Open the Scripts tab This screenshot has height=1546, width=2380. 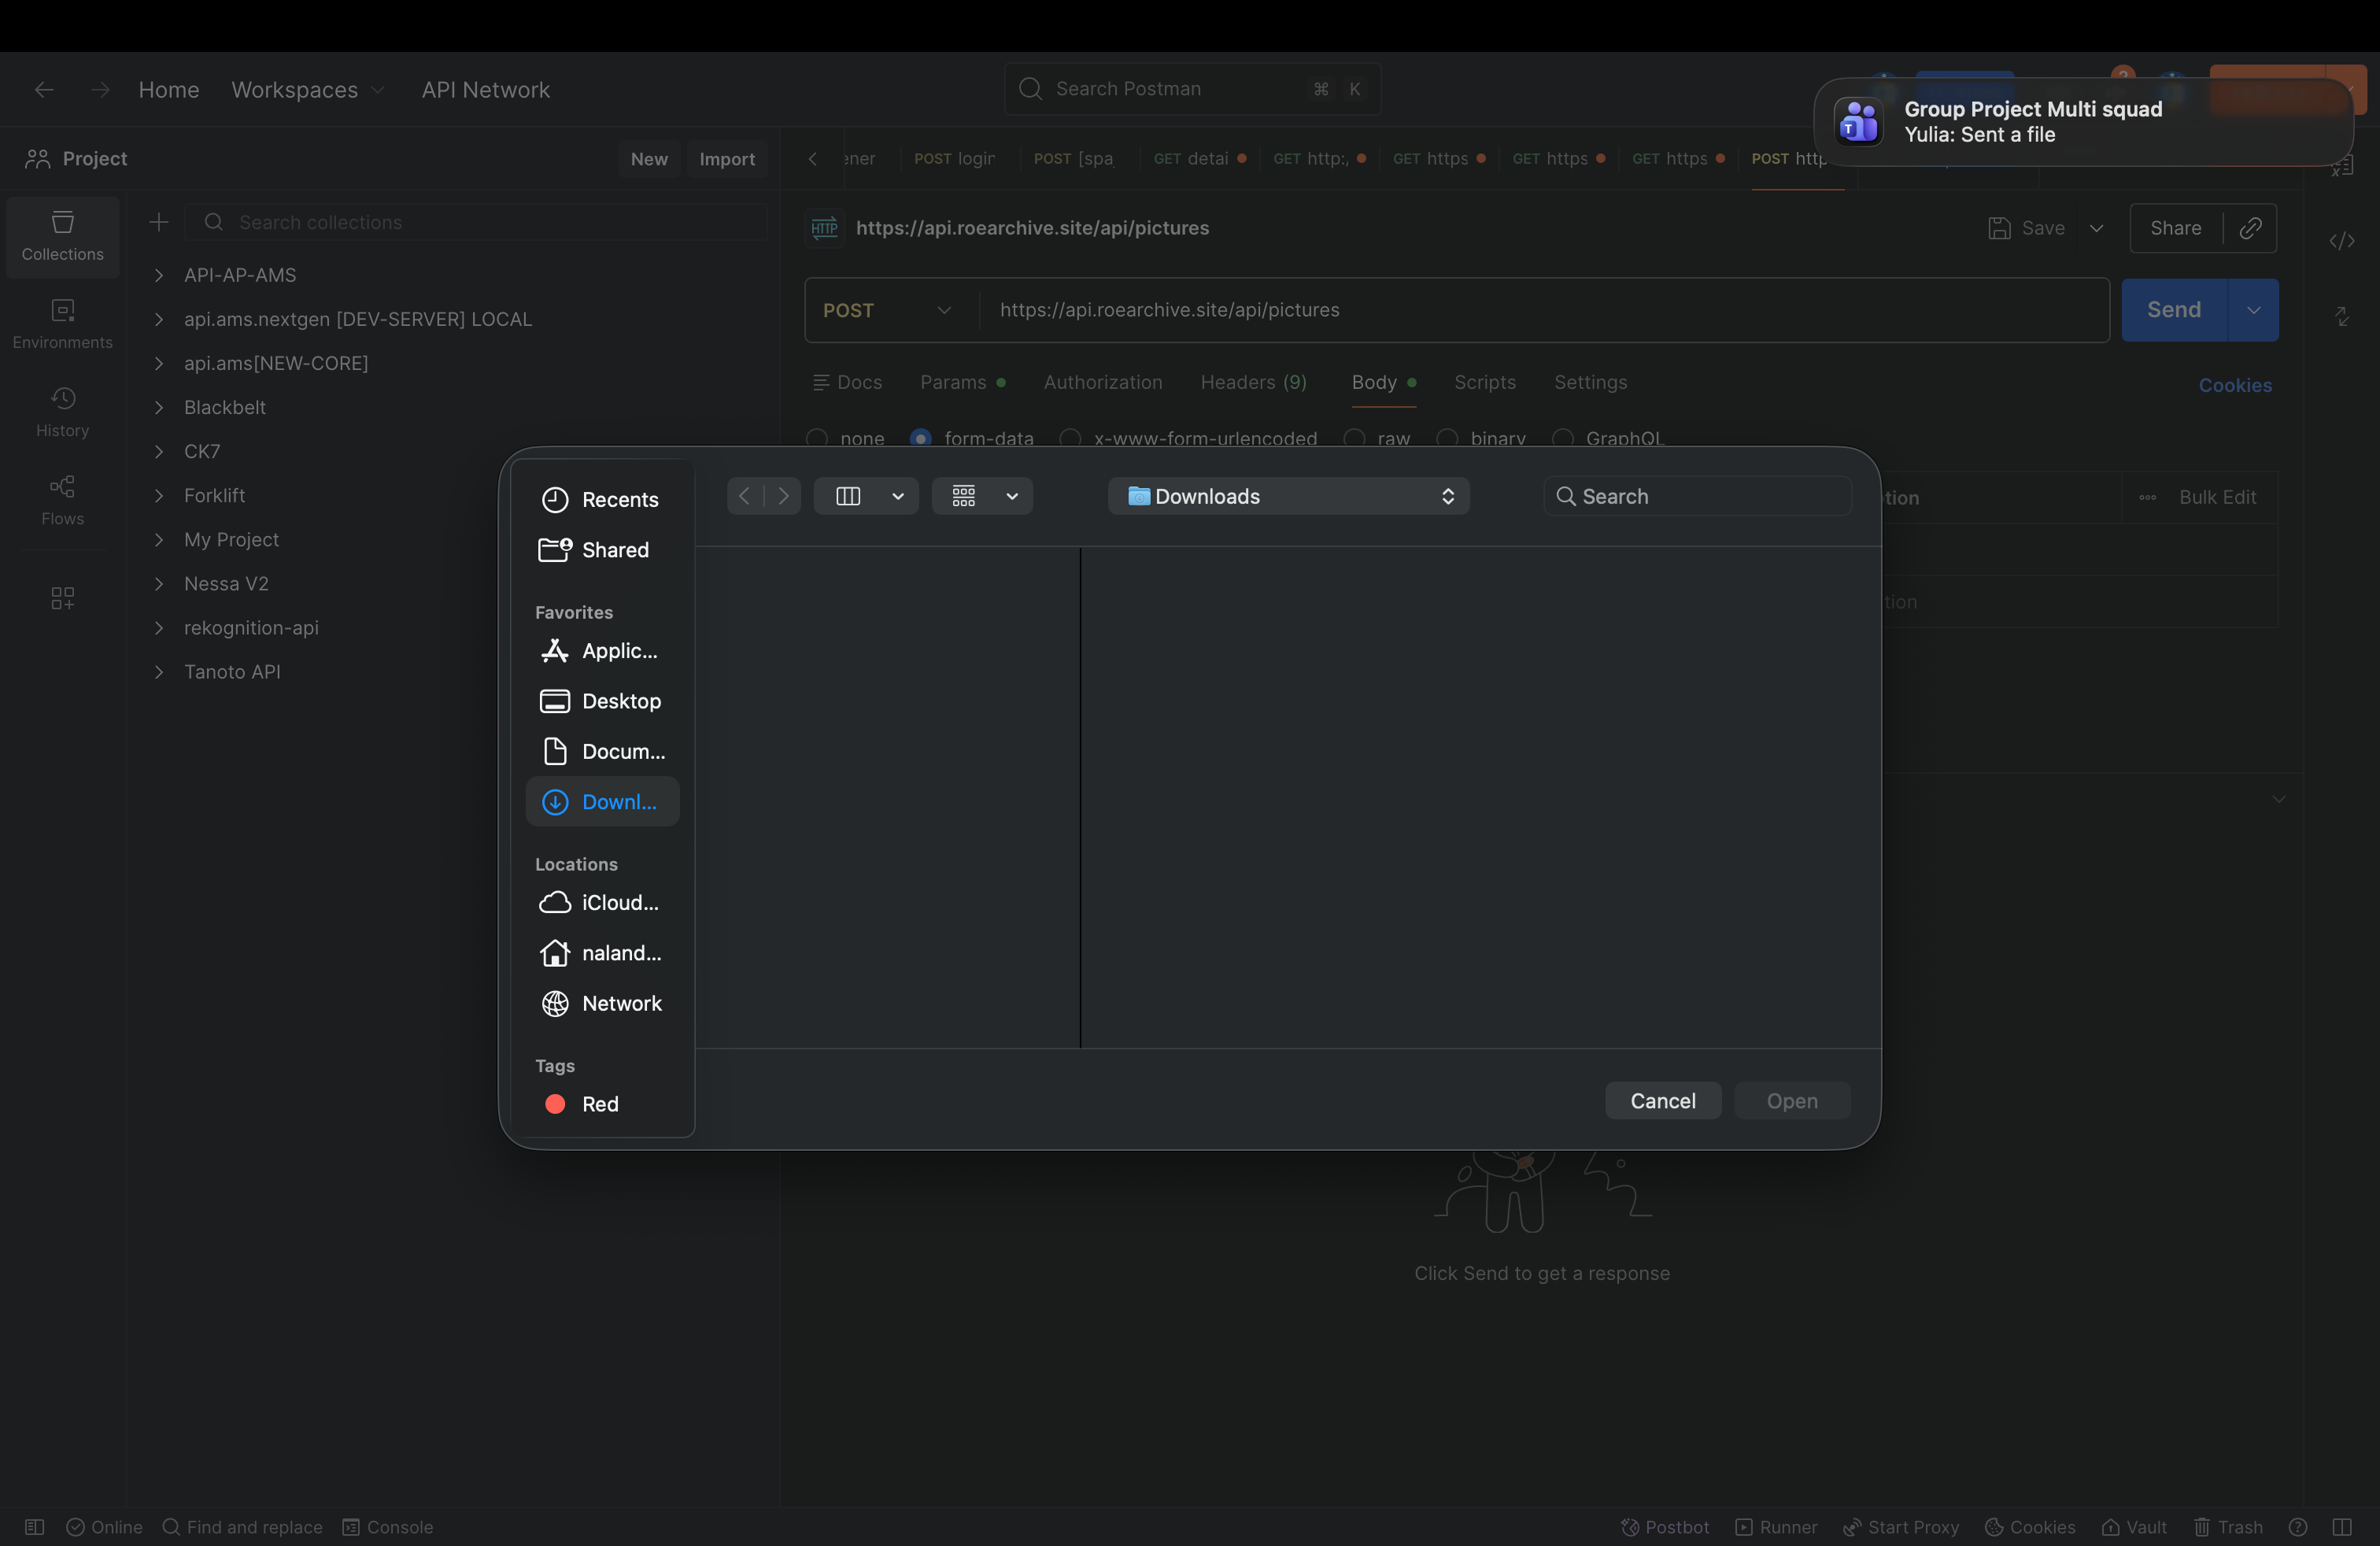[1484, 382]
